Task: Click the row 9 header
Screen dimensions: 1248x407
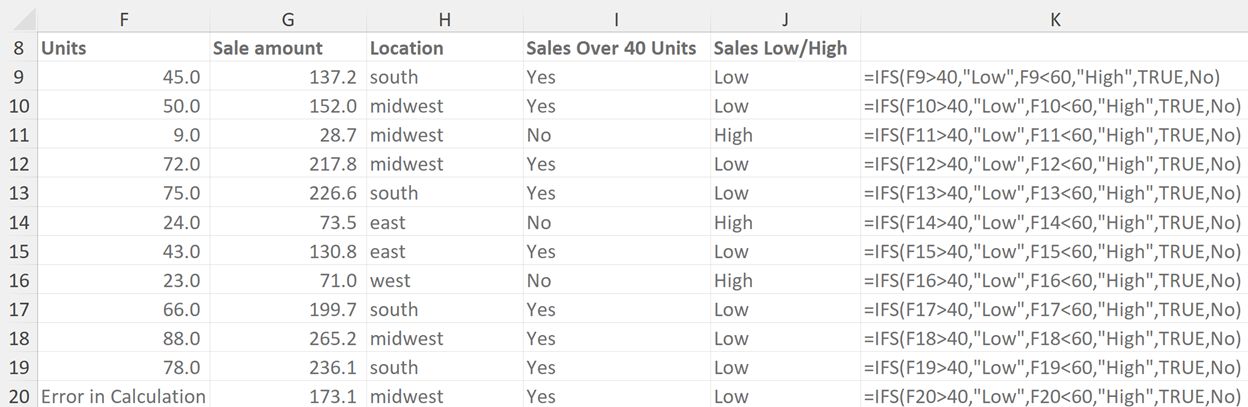Action: 19,77
